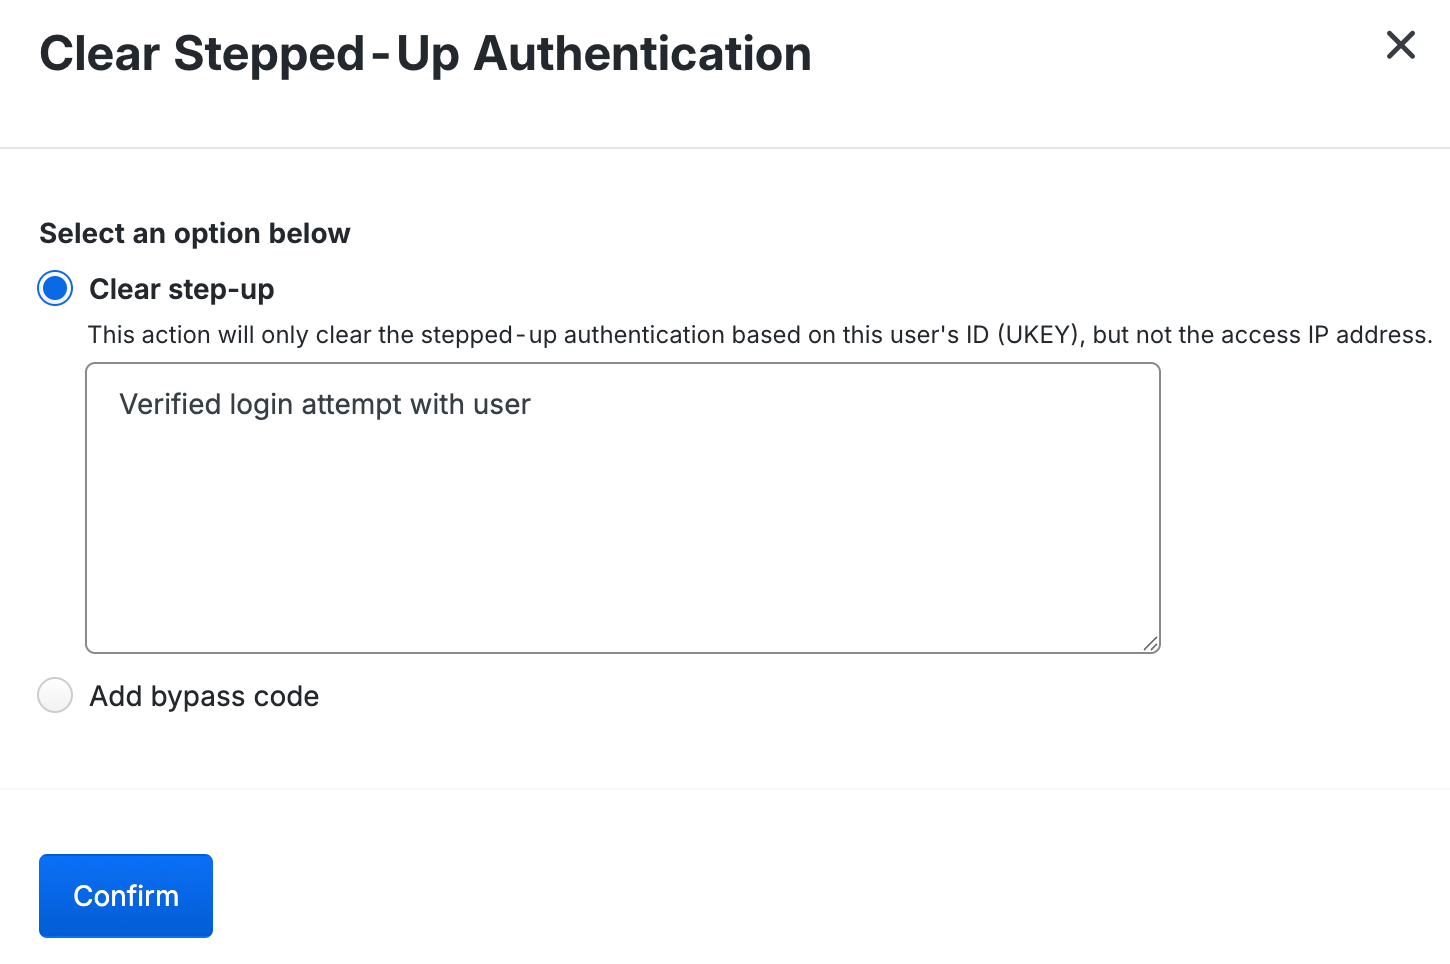Click the resize handle of the comment box

click(1152, 644)
